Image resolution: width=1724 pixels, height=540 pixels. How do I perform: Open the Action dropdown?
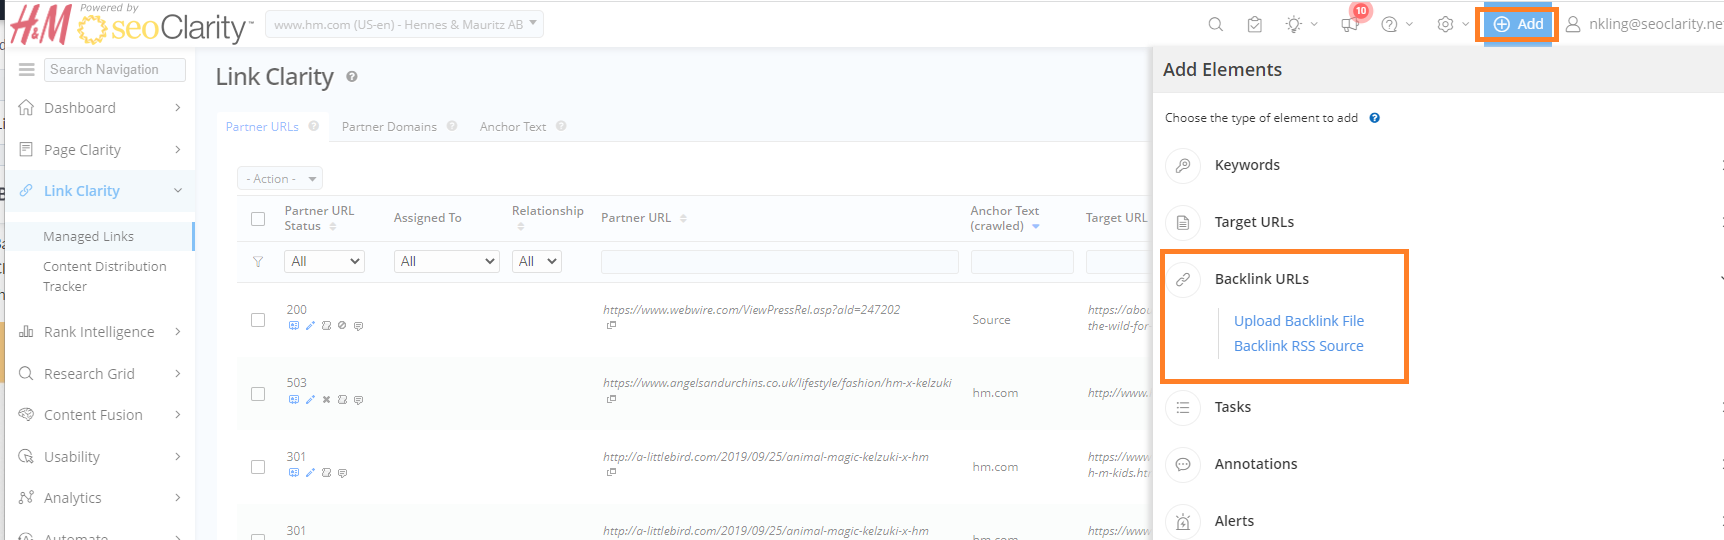click(x=280, y=178)
